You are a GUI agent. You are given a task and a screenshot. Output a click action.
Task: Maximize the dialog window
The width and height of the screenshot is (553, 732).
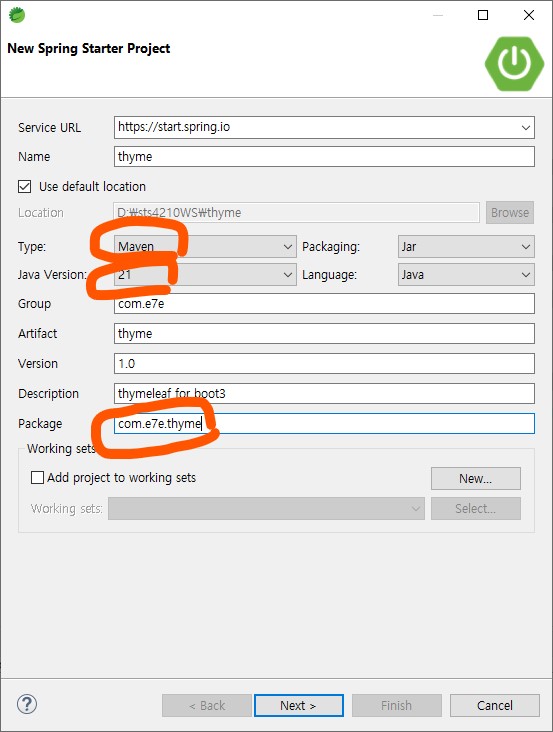483,15
